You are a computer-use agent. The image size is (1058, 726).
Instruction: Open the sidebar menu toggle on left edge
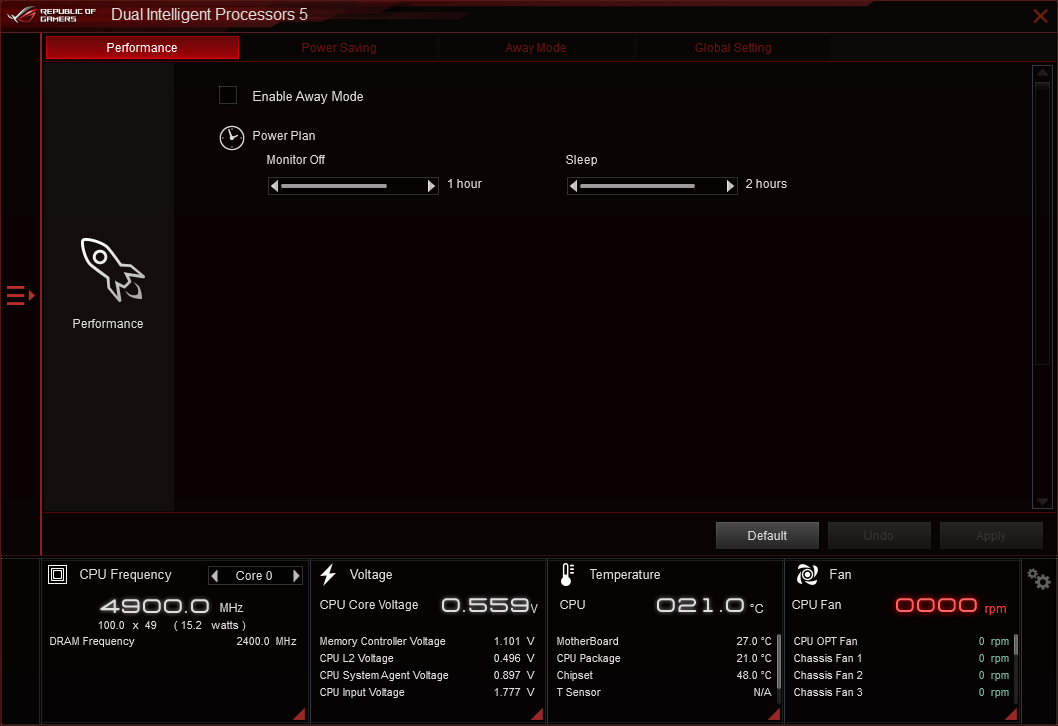coord(17,295)
